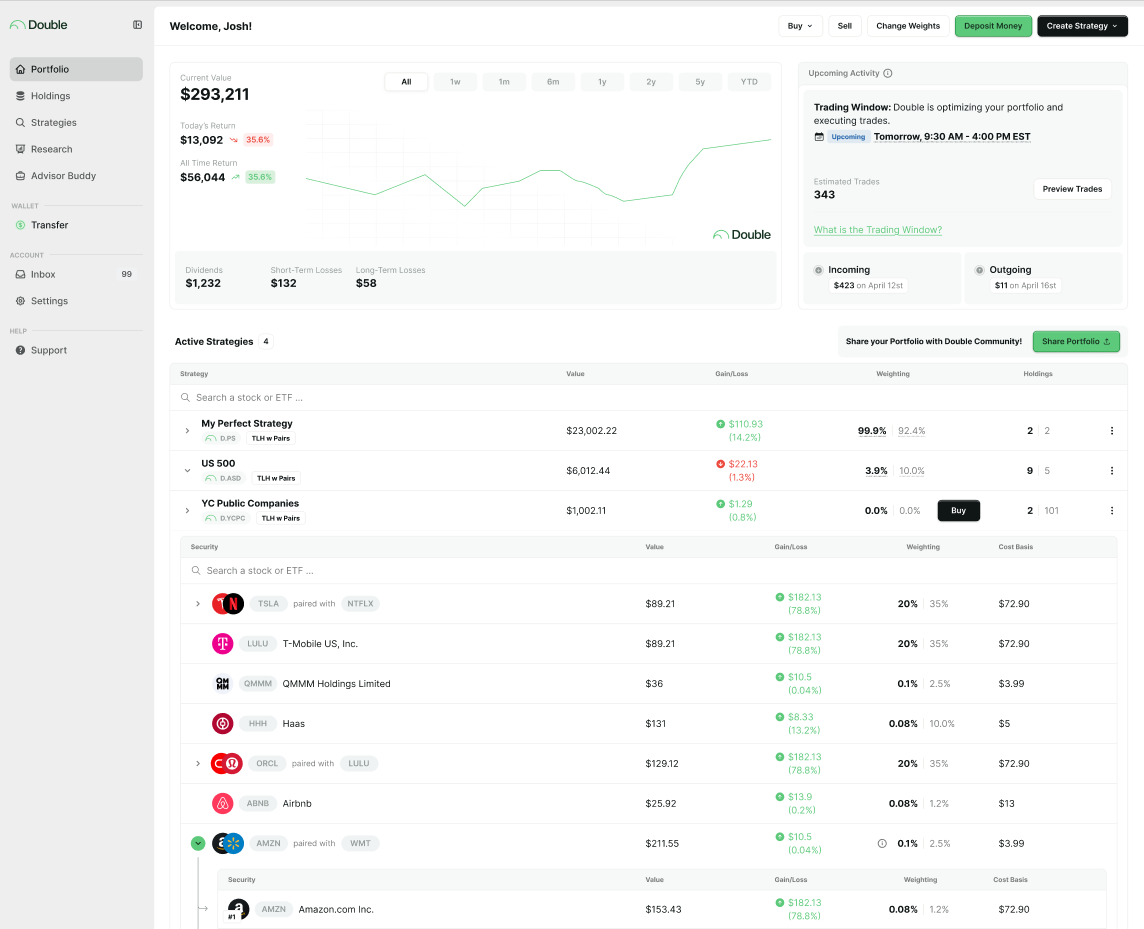1144x929 pixels.
Task: Select the YTD time range
Action: point(749,82)
